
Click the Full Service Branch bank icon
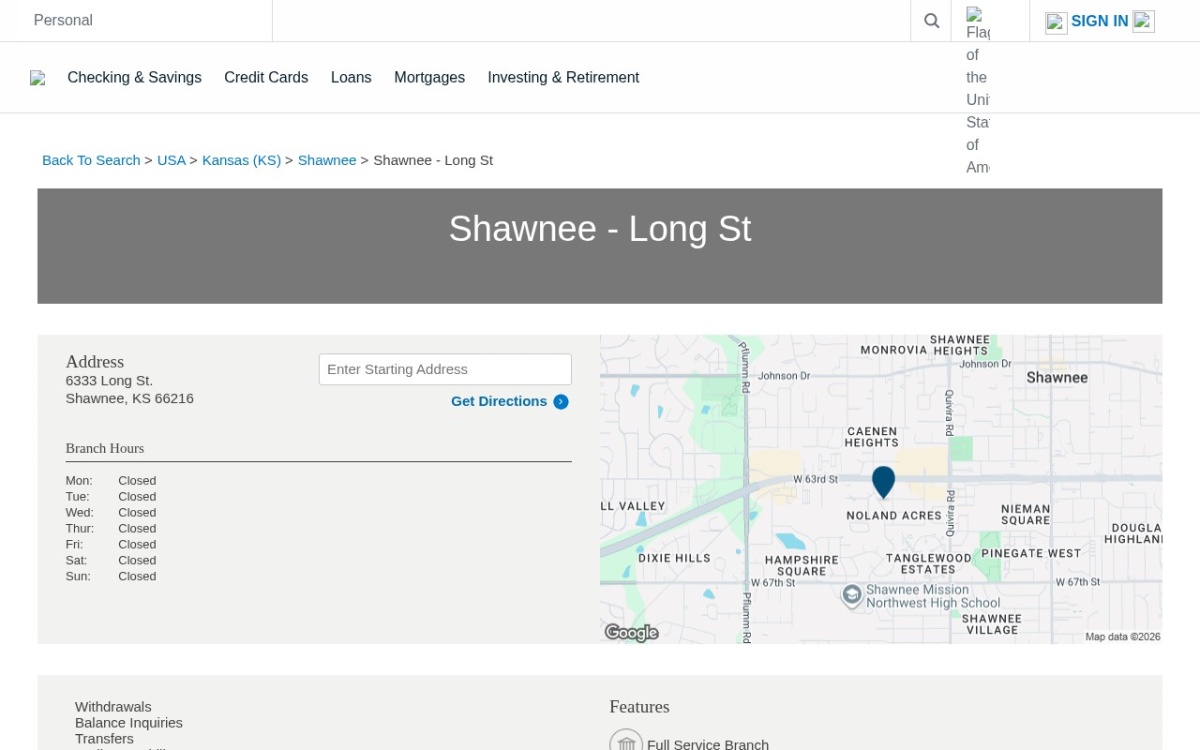tap(626, 741)
